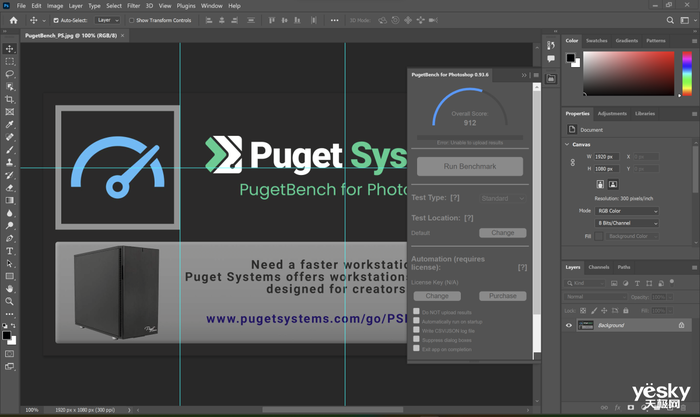Viewport: 700px width, 417px height.
Task: Select the Horizontal Type tool
Action: pos(10,250)
